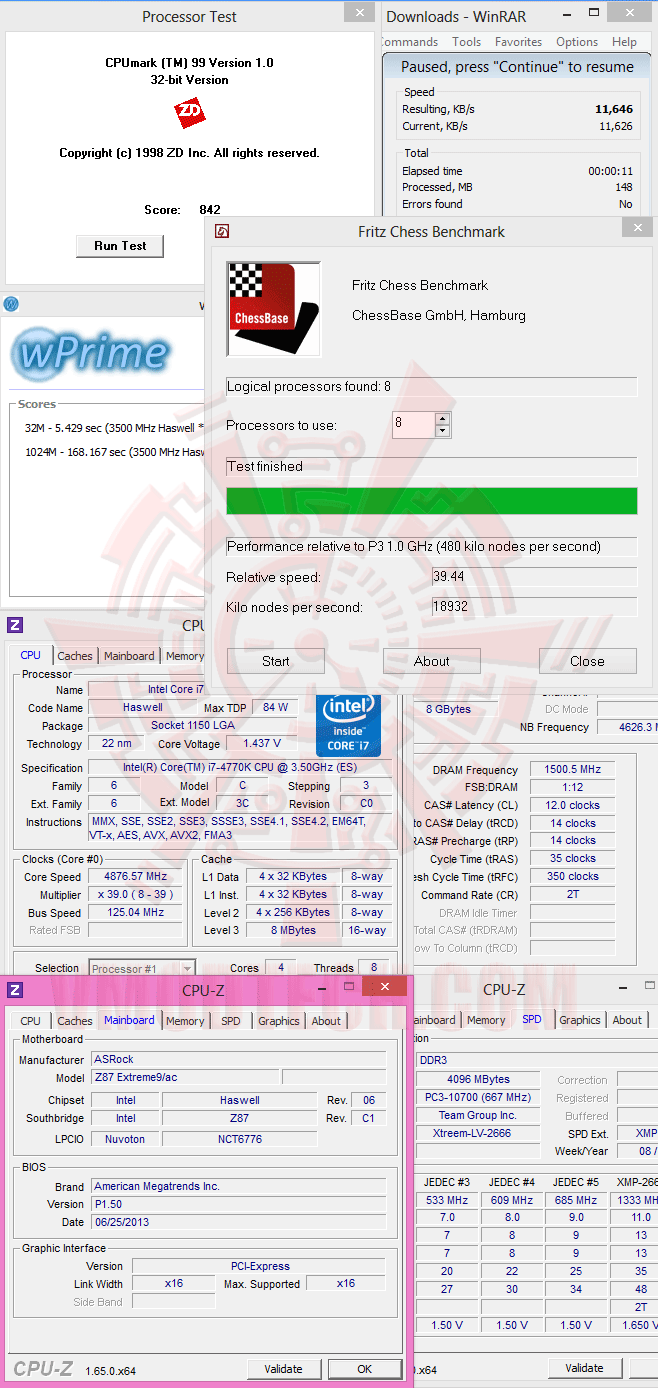Screen dimensions: 658x1388
Task: Select Graphics tab in the Mainboard CPU-Z window
Action: pyautogui.click(x=279, y=1021)
